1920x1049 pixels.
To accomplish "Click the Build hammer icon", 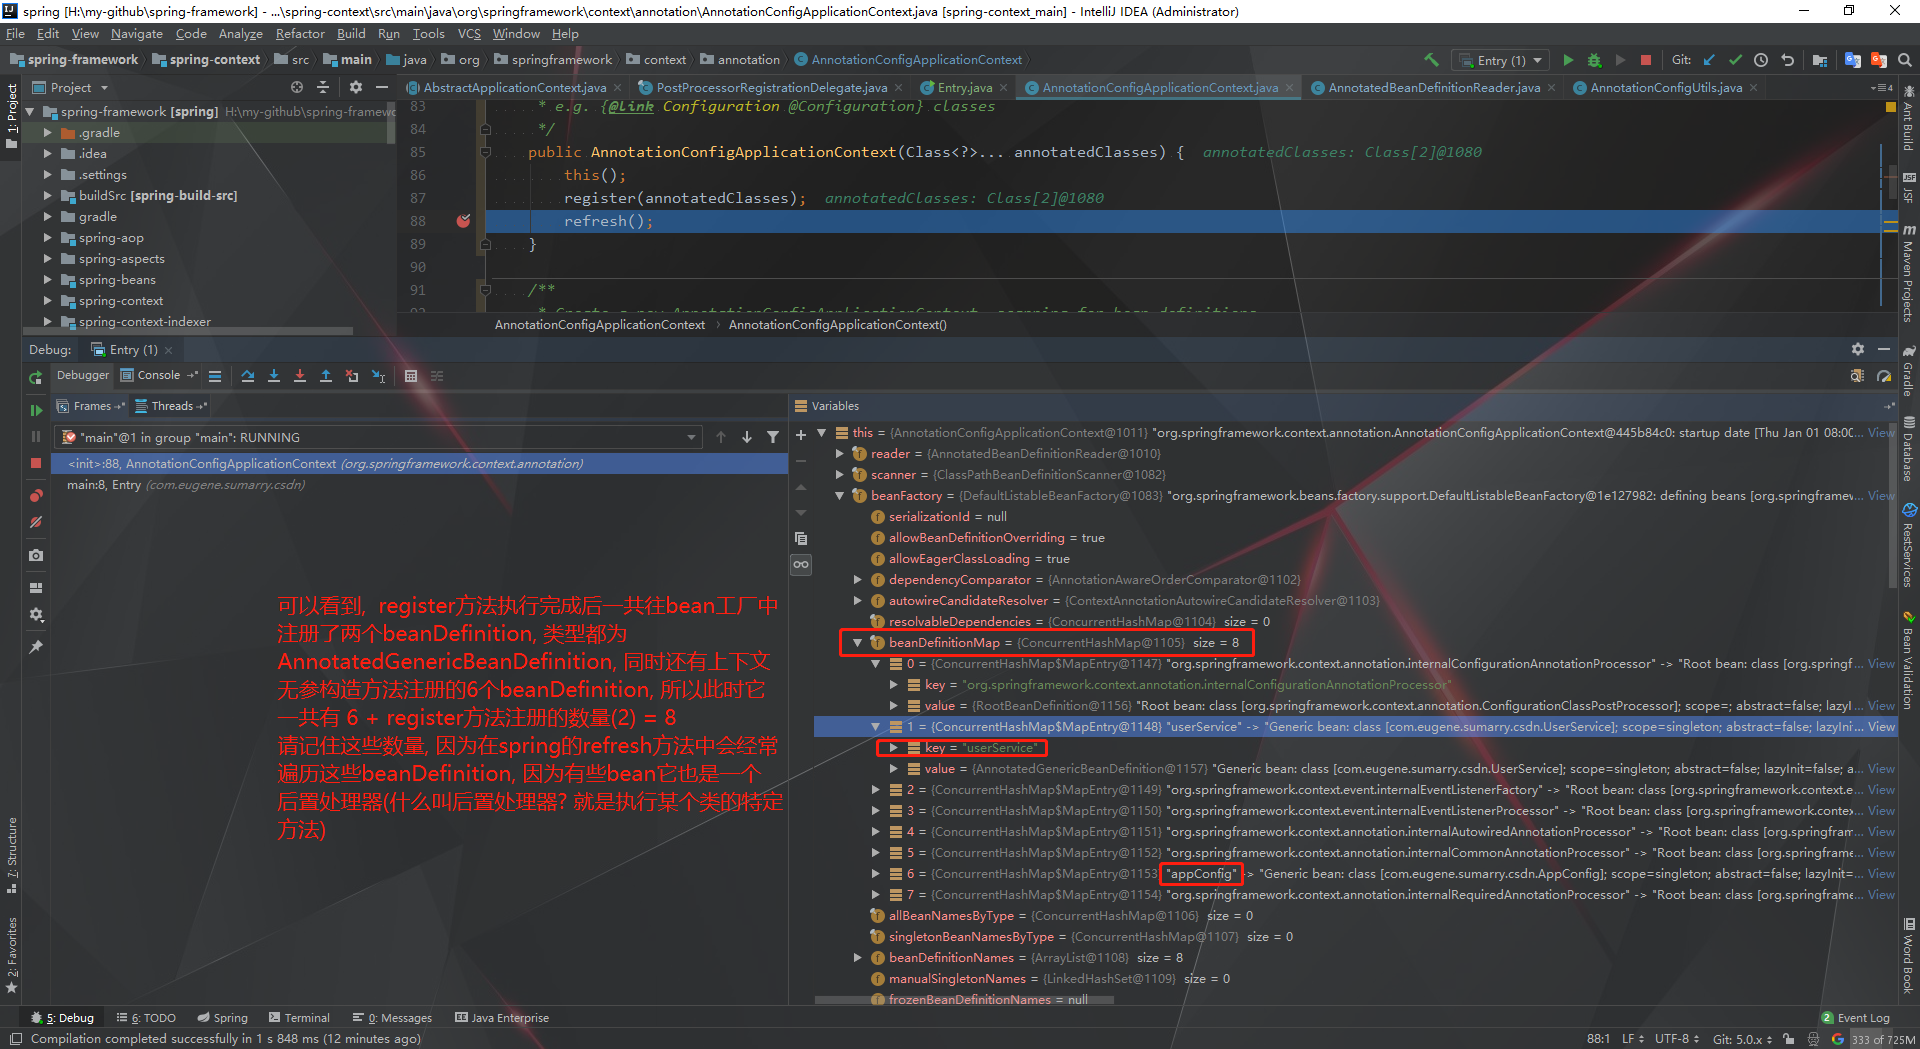I will point(1431,60).
